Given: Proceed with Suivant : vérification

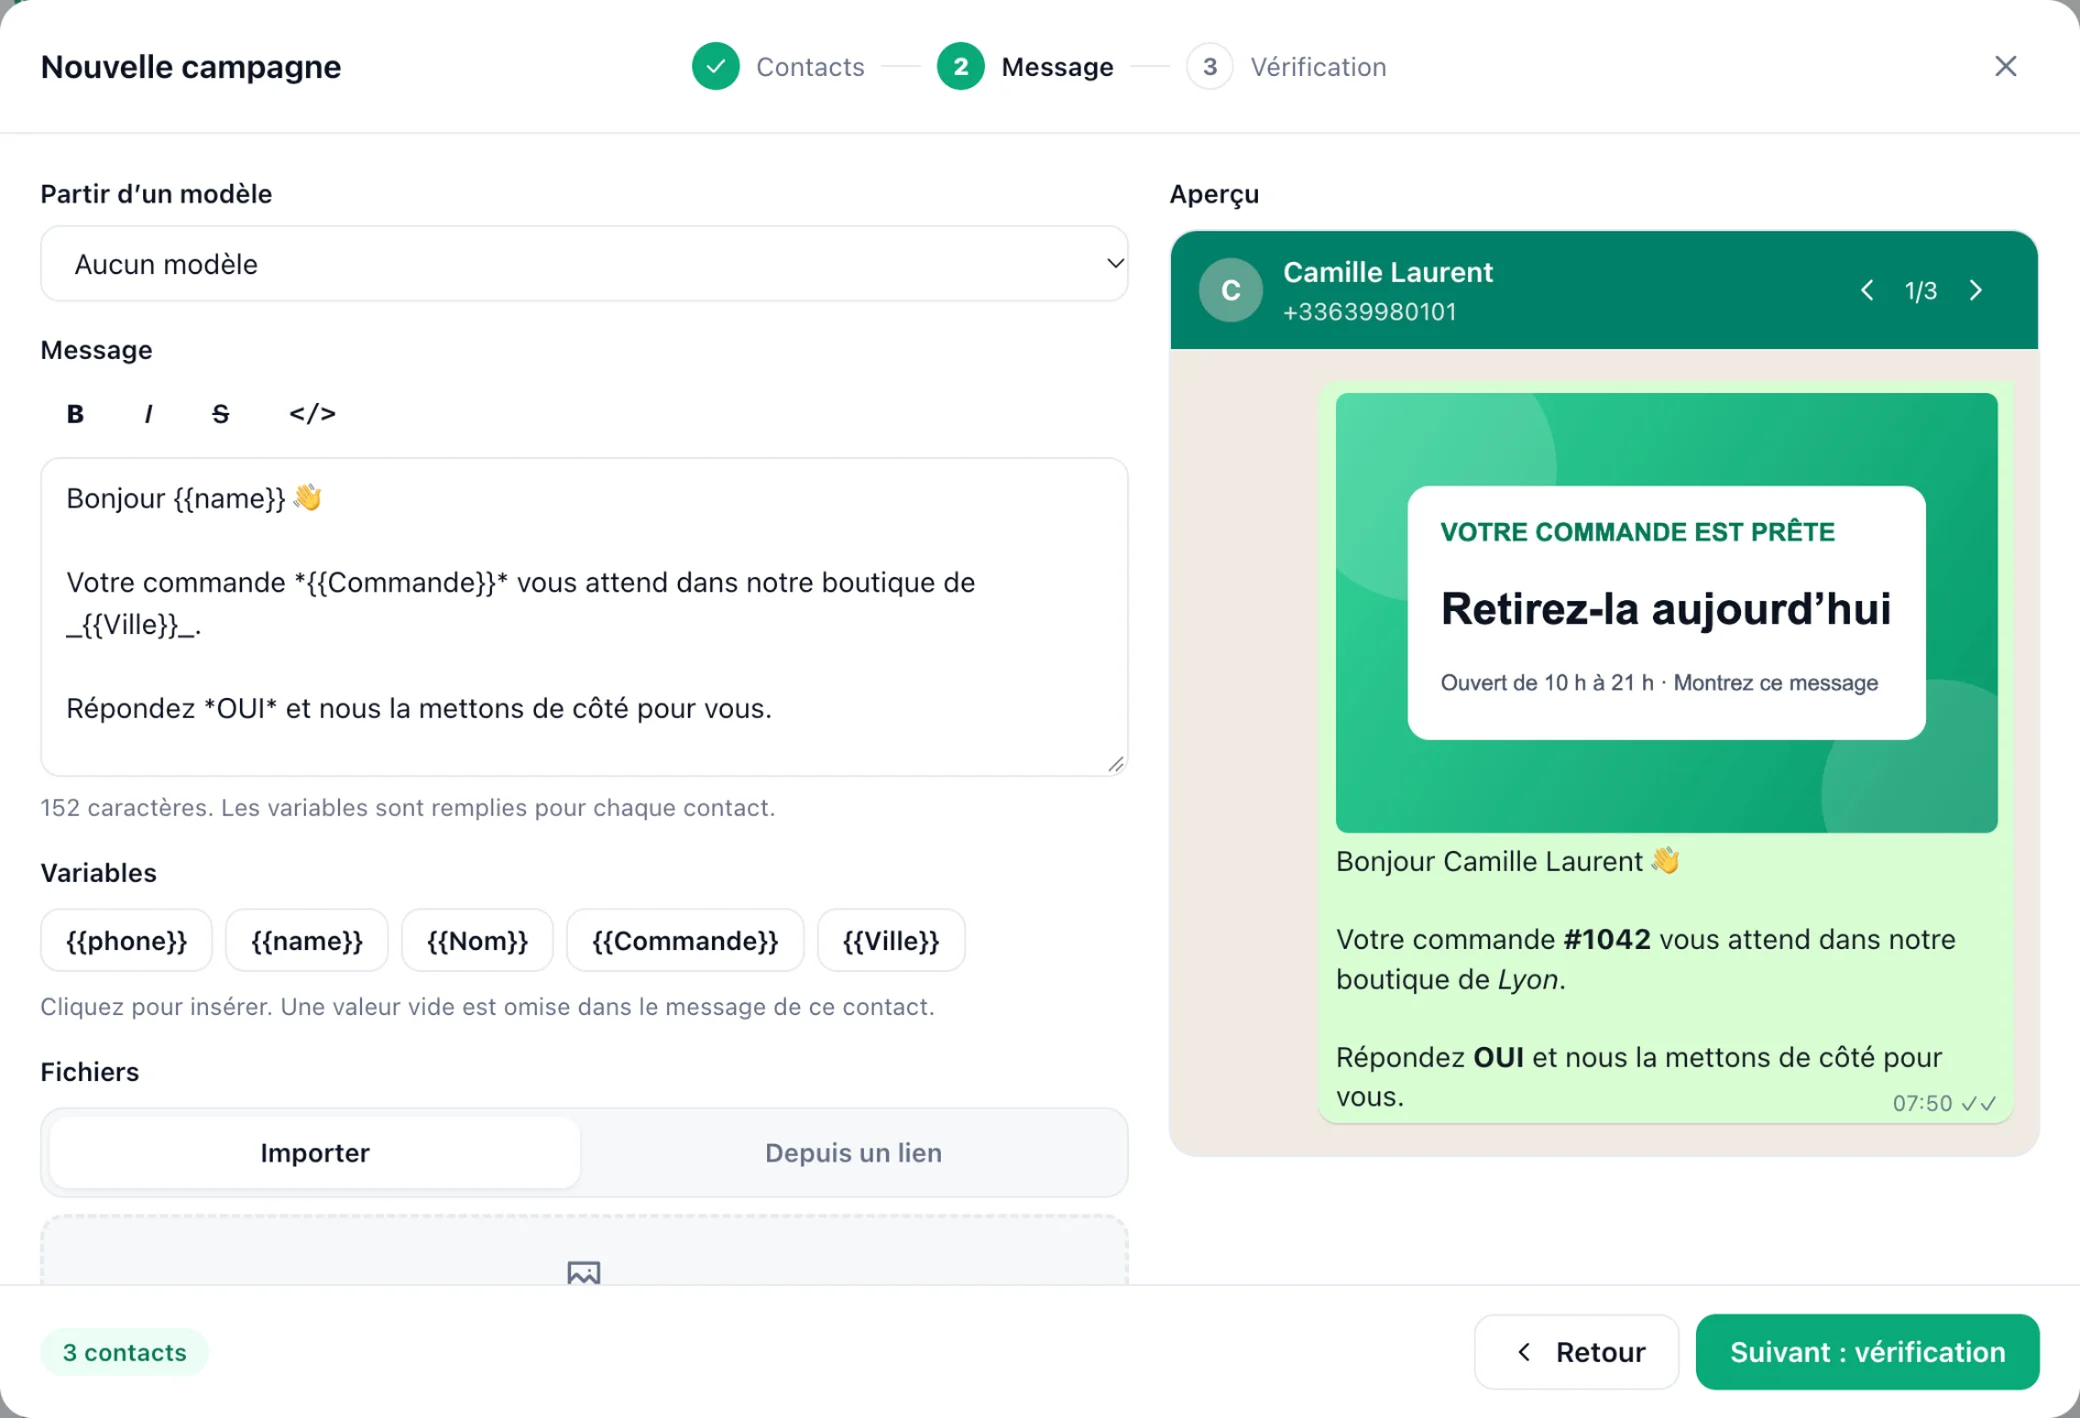Looking at the screenshot, I should coord(1867,1352).
